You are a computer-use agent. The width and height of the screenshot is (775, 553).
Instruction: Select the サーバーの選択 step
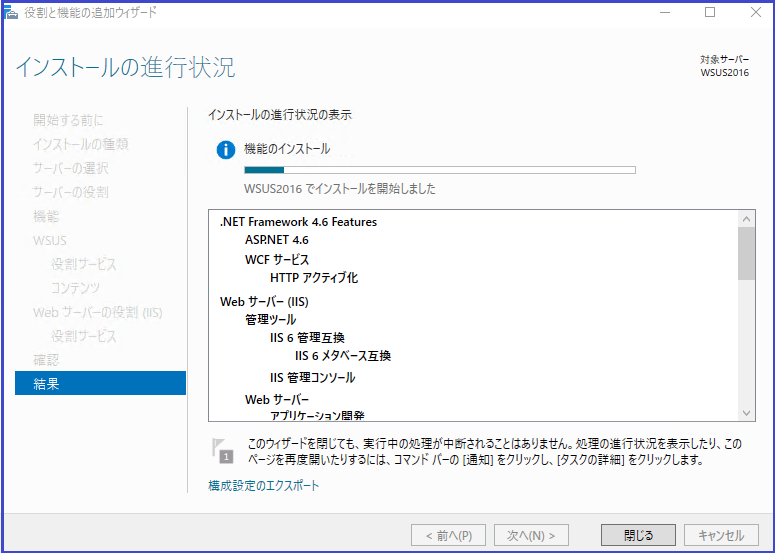click(71, 168)
